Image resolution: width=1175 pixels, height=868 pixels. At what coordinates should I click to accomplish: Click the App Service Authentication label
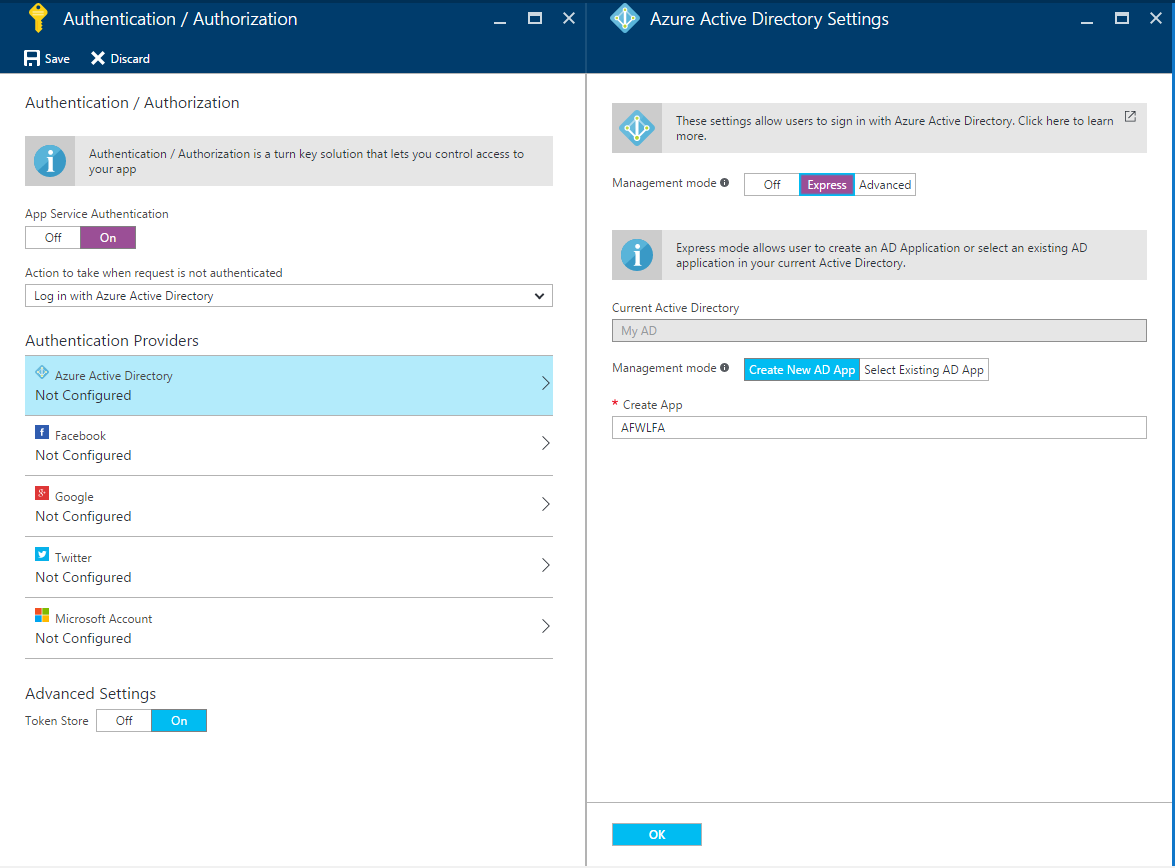[x=97, y=214]
